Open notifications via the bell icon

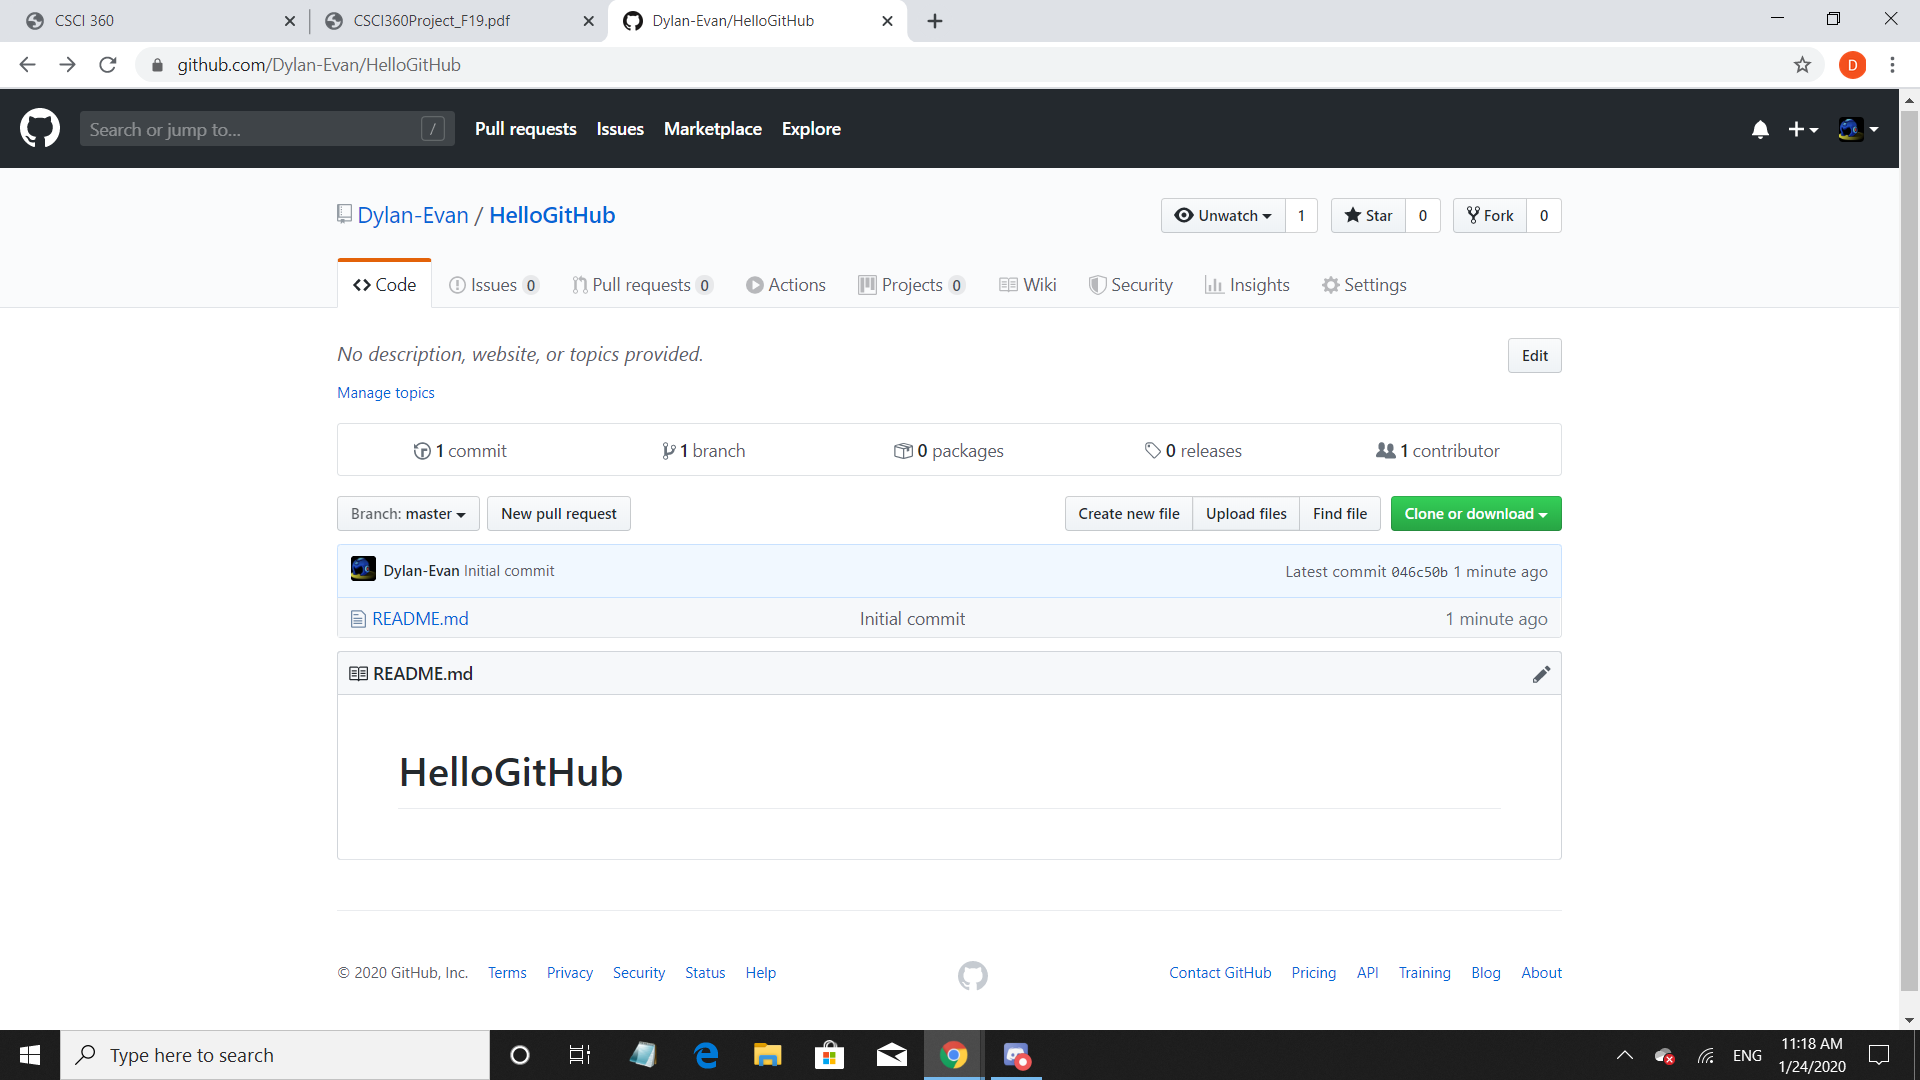click(1760, 129)
